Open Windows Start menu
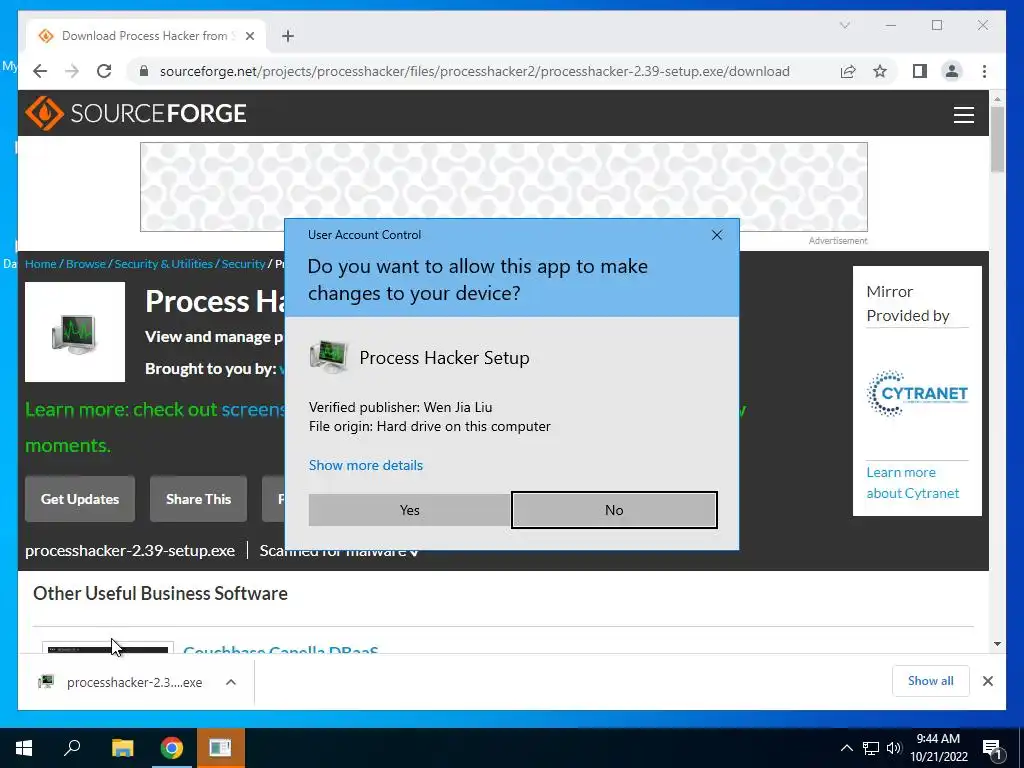The width and height of the screenshot is (1024, 768). pyautogui.click(x=24, y=748)
